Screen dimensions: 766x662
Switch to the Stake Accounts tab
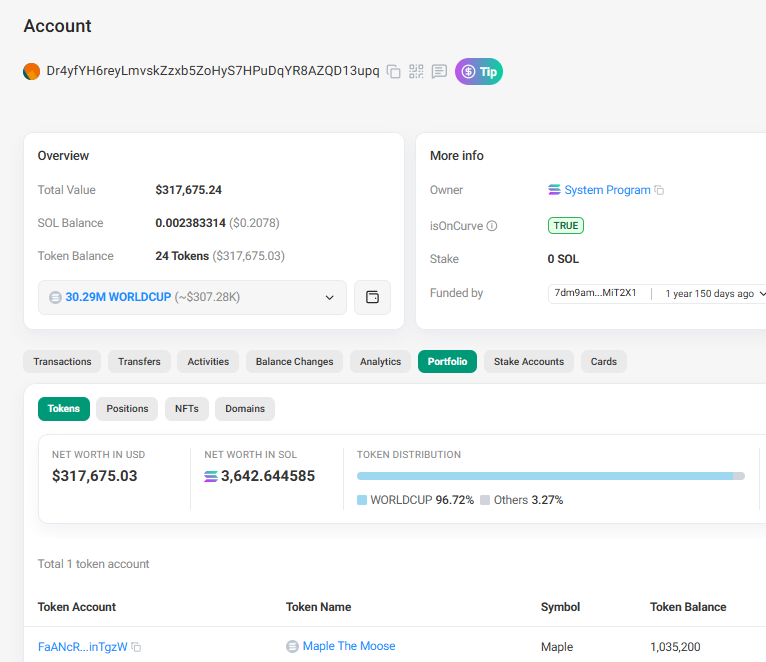(529, 362)
